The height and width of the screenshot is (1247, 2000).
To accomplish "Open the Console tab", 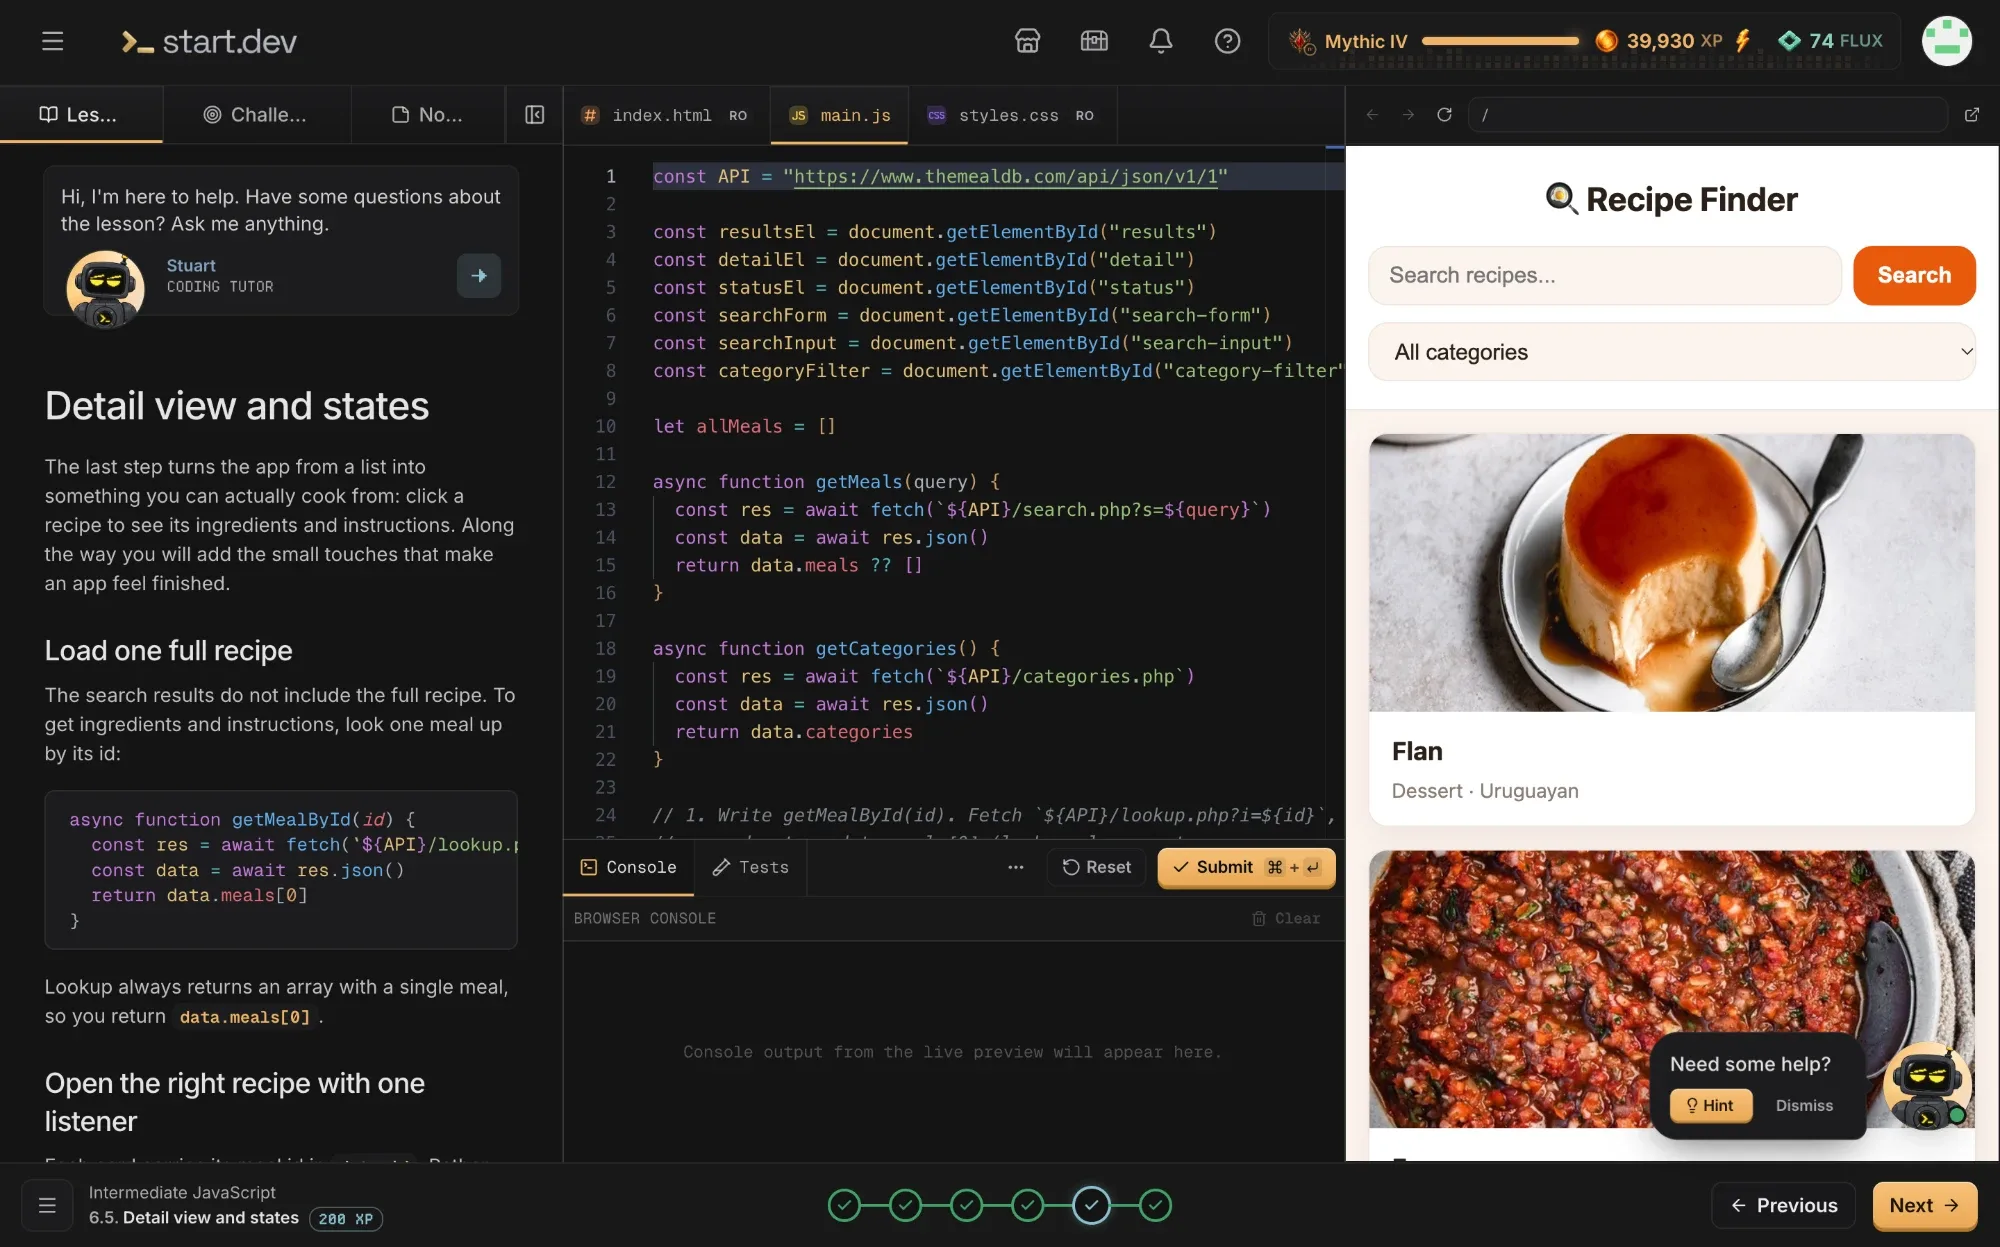I will (x=629, y=867).
